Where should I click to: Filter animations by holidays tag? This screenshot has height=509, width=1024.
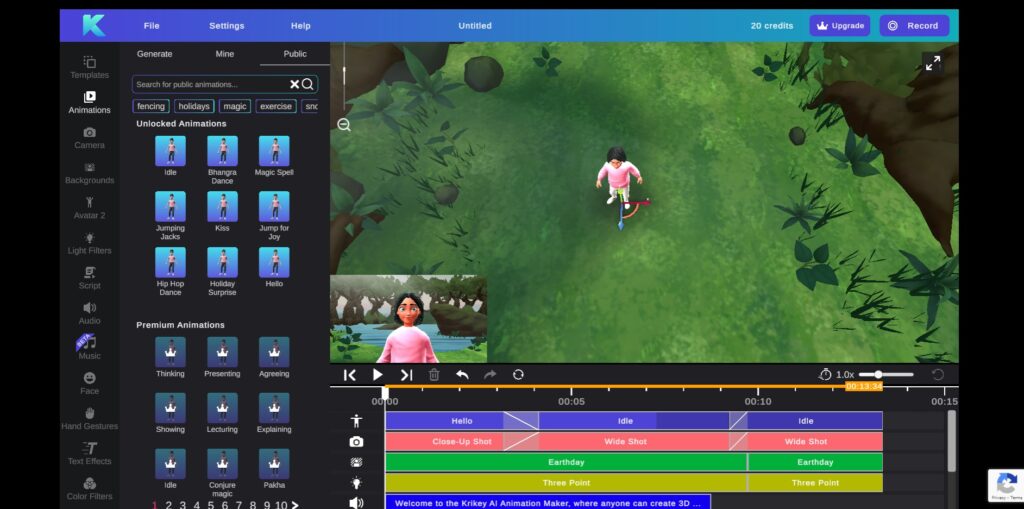tap(194, 106)
